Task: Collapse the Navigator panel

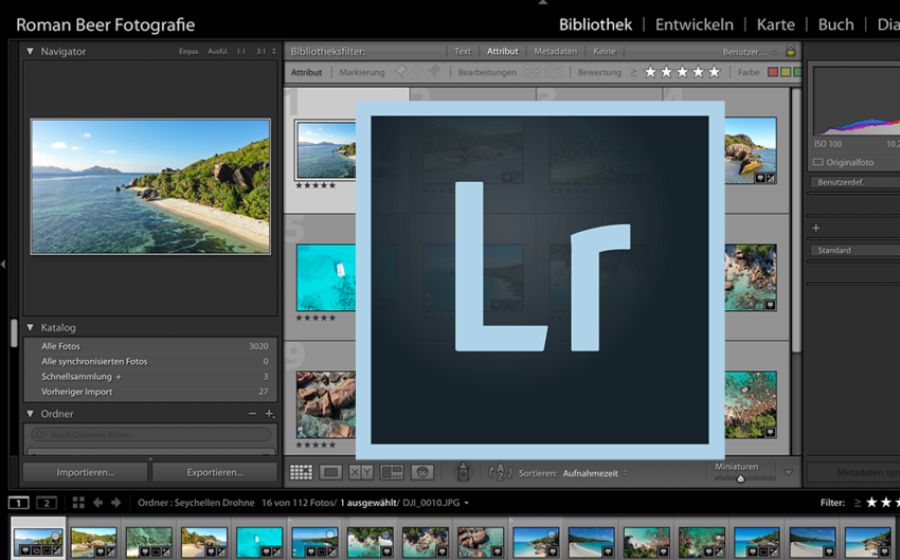Action: point(30,51)
